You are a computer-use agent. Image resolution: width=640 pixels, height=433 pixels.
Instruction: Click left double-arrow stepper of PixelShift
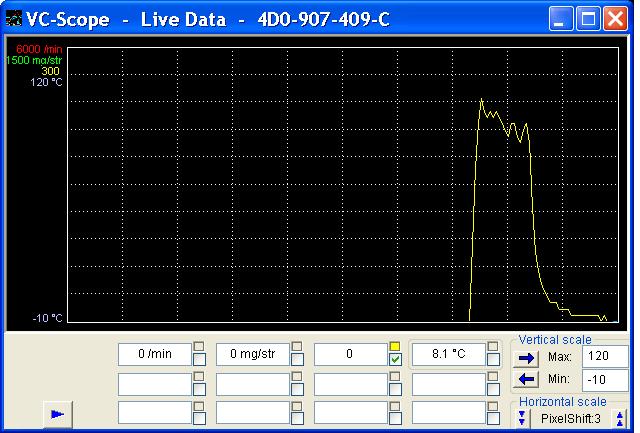(521, 416)
